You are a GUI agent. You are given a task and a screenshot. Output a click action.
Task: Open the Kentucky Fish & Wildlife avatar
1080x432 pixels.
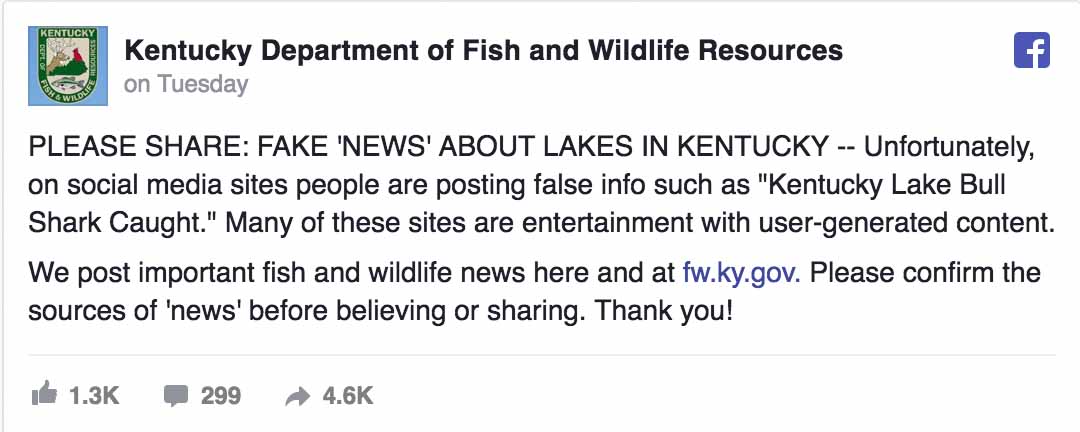tap(68, 66)
